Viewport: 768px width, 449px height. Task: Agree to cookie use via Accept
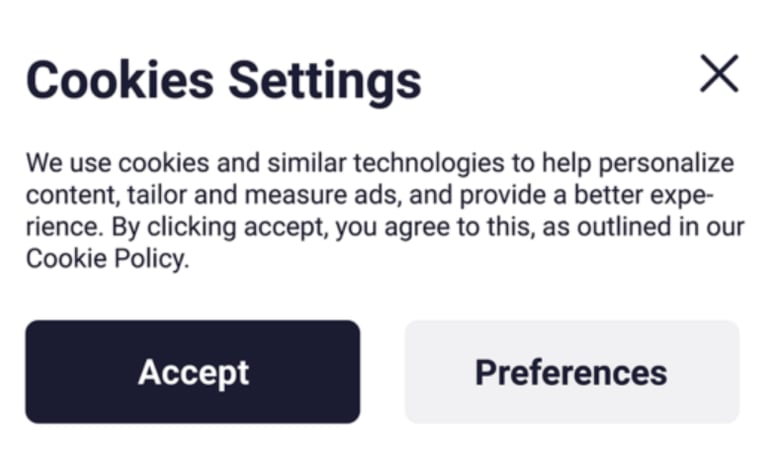192,372
